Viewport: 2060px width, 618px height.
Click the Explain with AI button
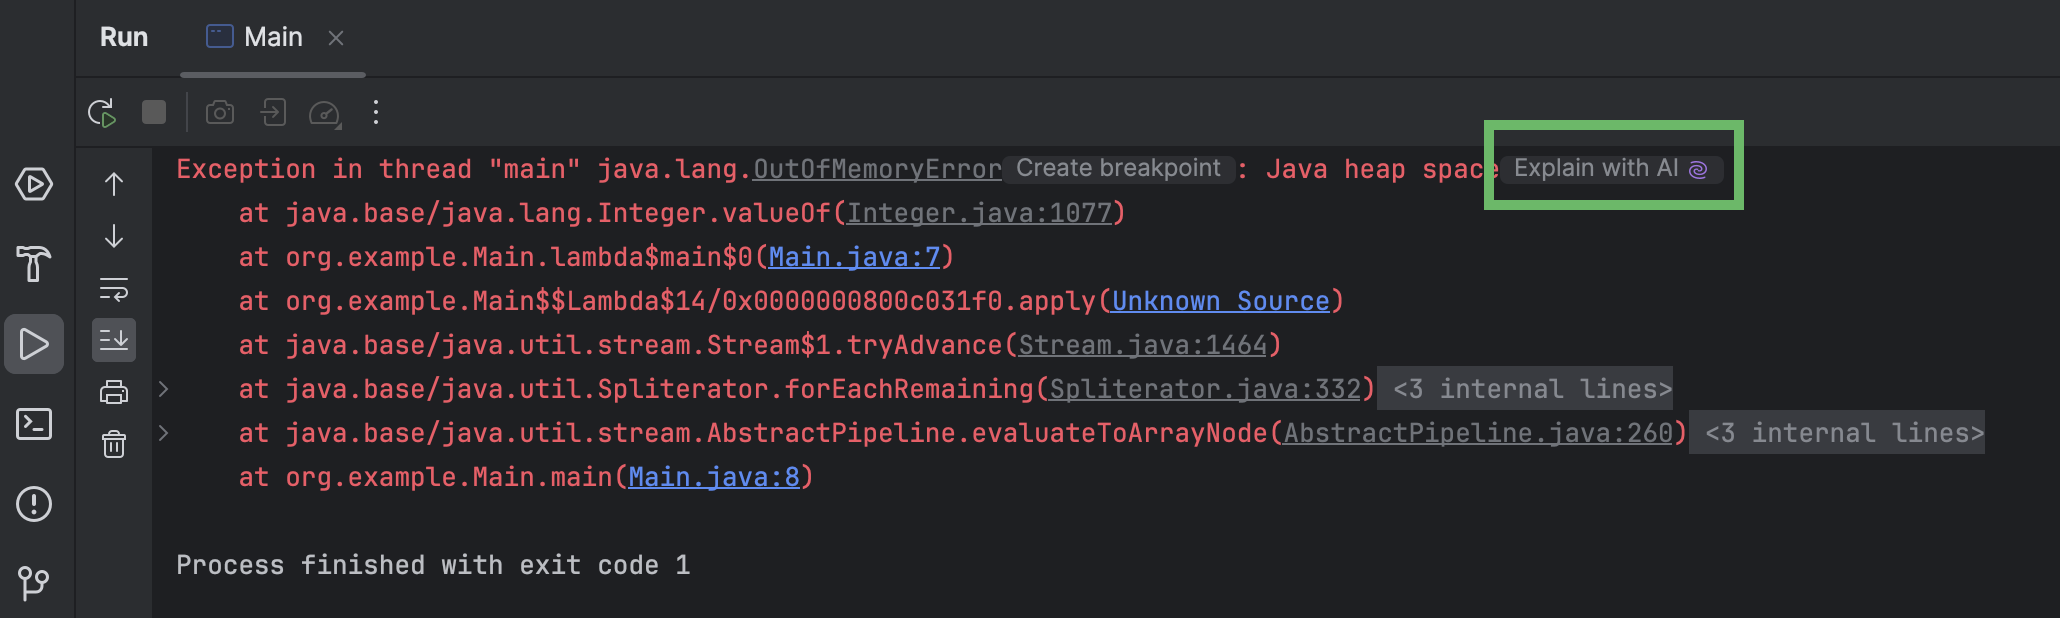1610,169
